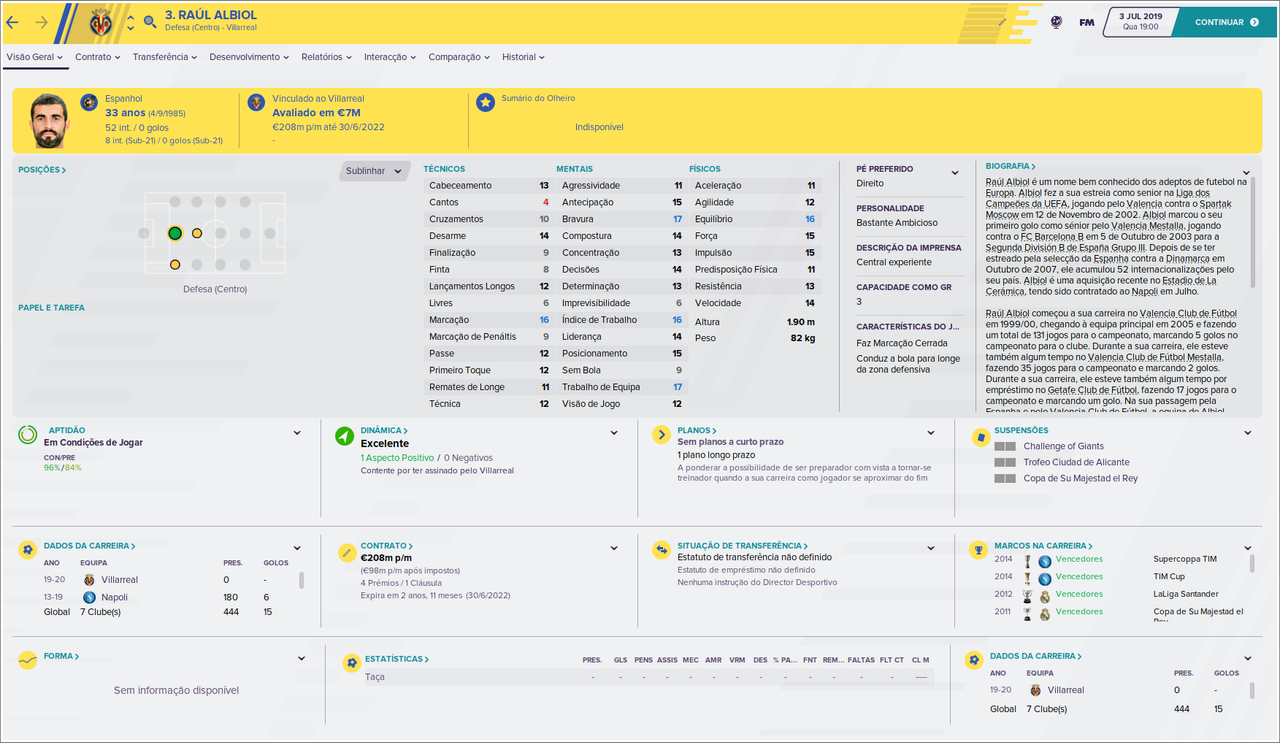Open the Marcos na Carreira link

[1043, 546]
